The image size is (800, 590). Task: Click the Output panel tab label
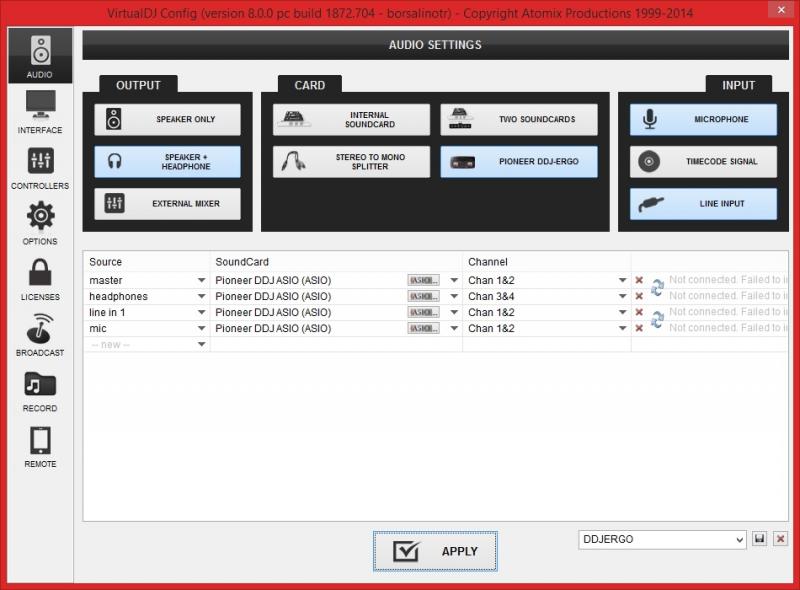point(138,85)
